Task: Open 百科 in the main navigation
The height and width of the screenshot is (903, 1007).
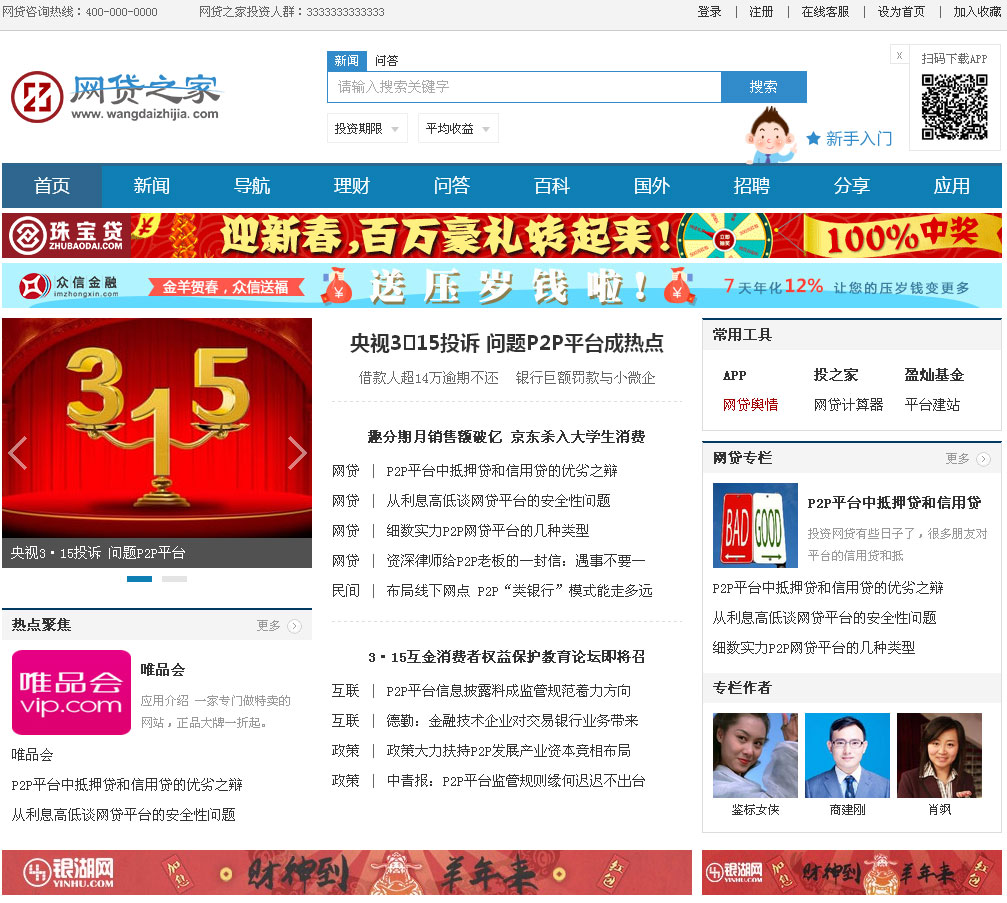Action: coord(552,186)
